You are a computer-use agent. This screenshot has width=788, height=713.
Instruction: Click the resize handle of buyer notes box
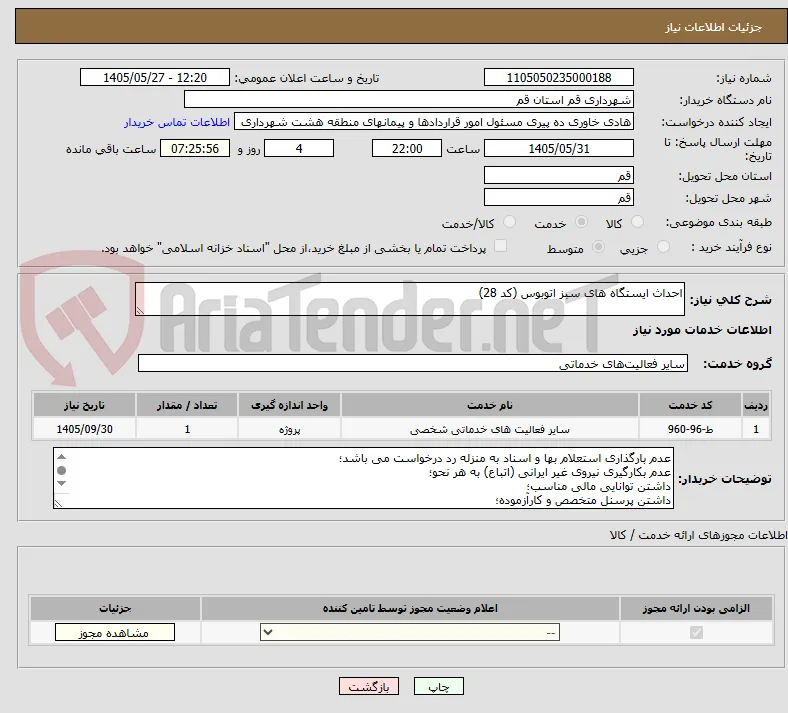point(58,503)
